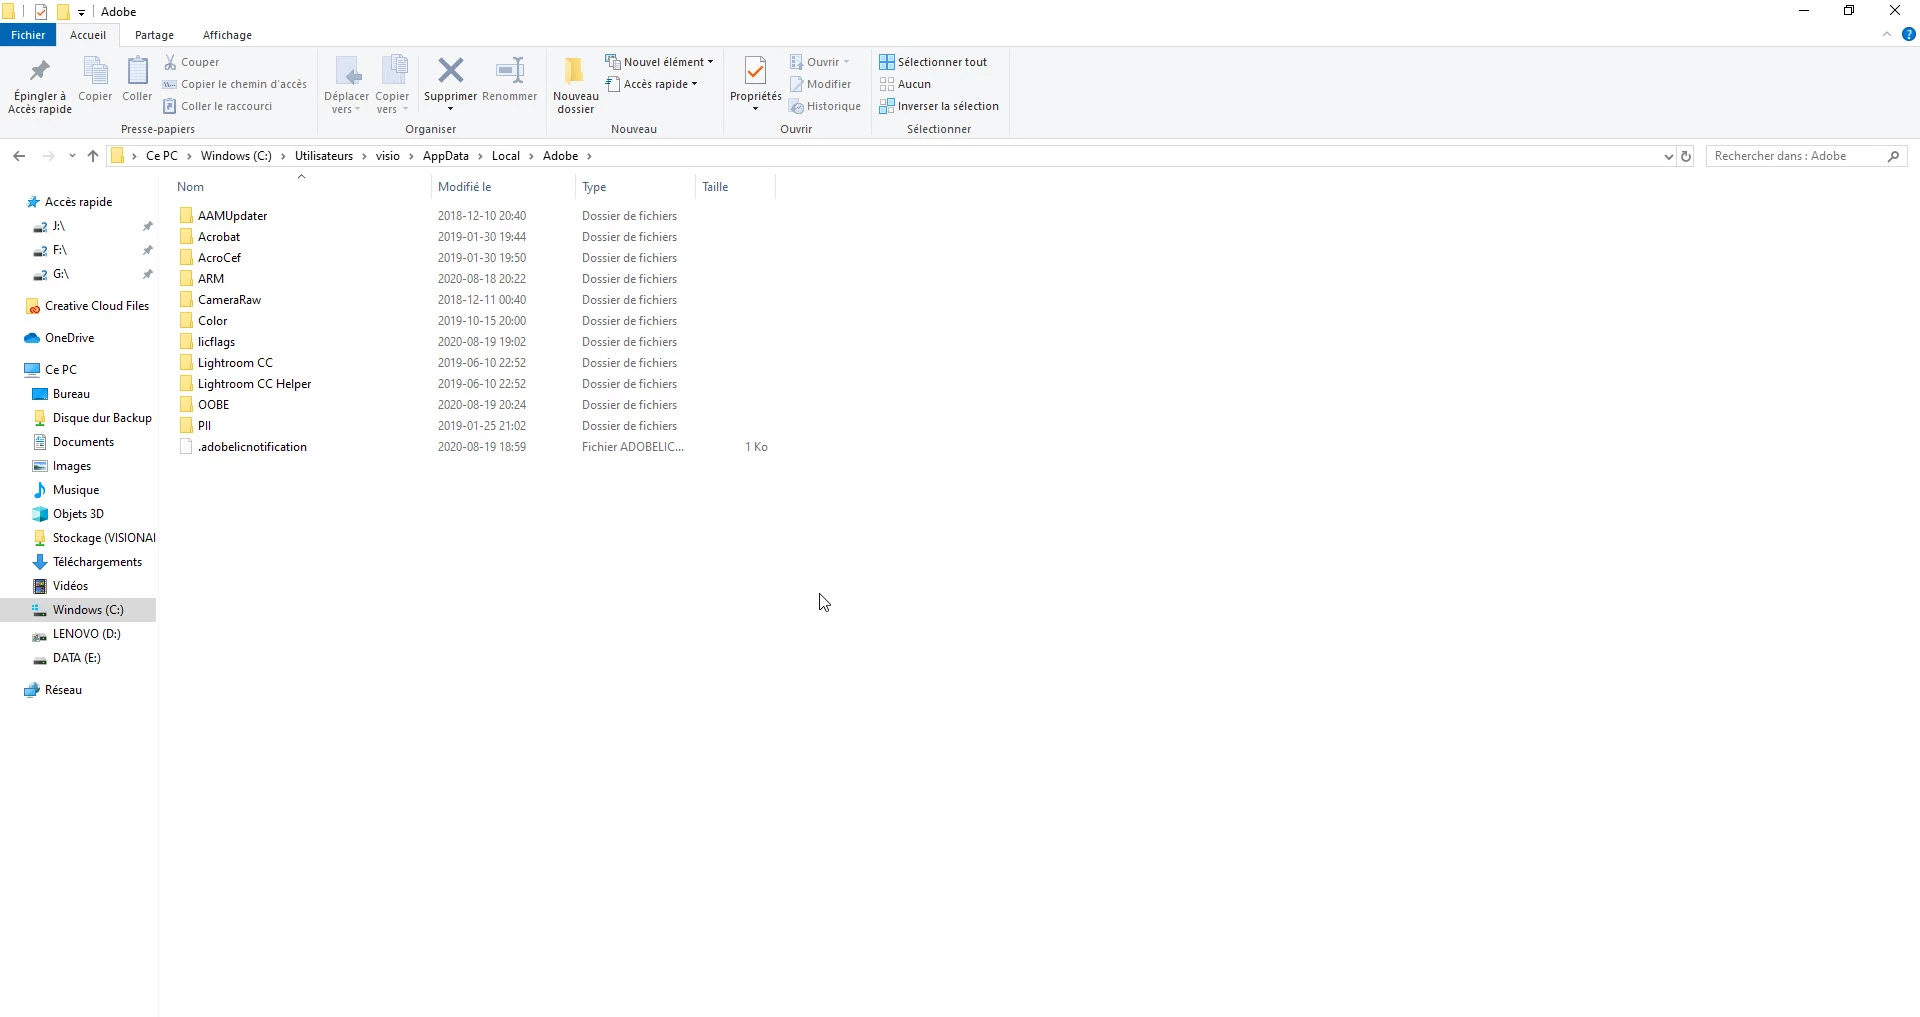Collapse the ribbon with the chevron

[1887, 34]
